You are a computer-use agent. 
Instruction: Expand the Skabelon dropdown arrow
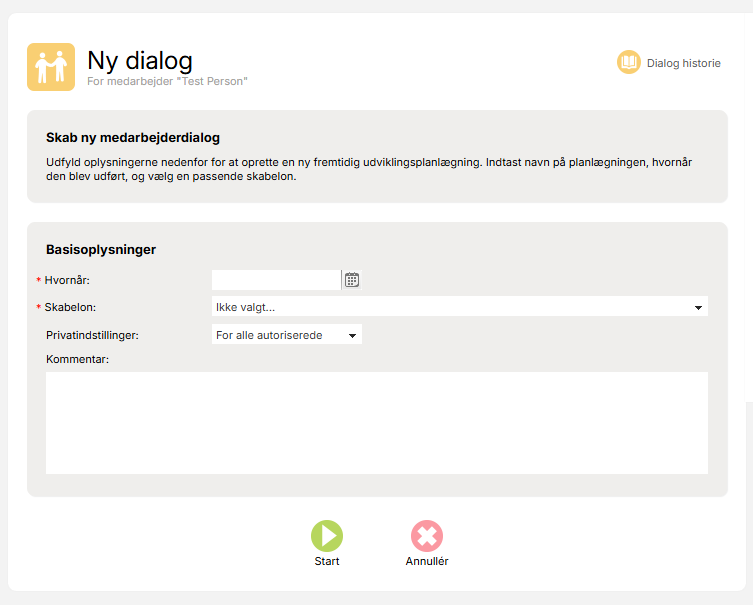coord(698,307)
